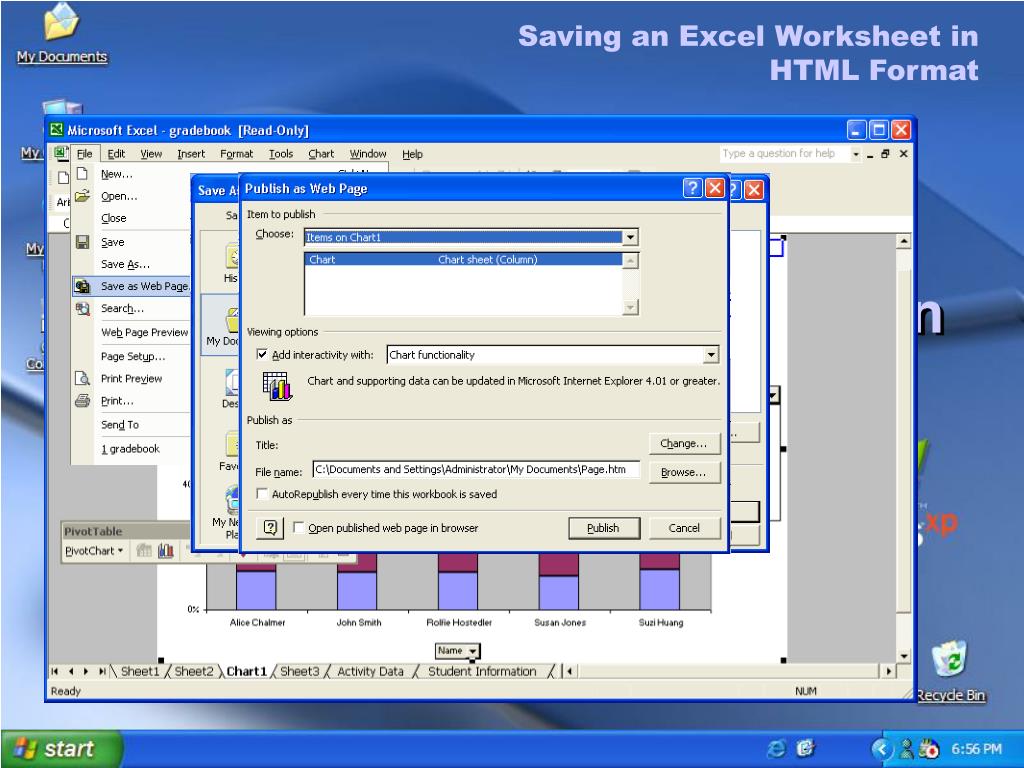
Task: Open the Window menu
Action: pyautogui.click(x=368, y=154)
